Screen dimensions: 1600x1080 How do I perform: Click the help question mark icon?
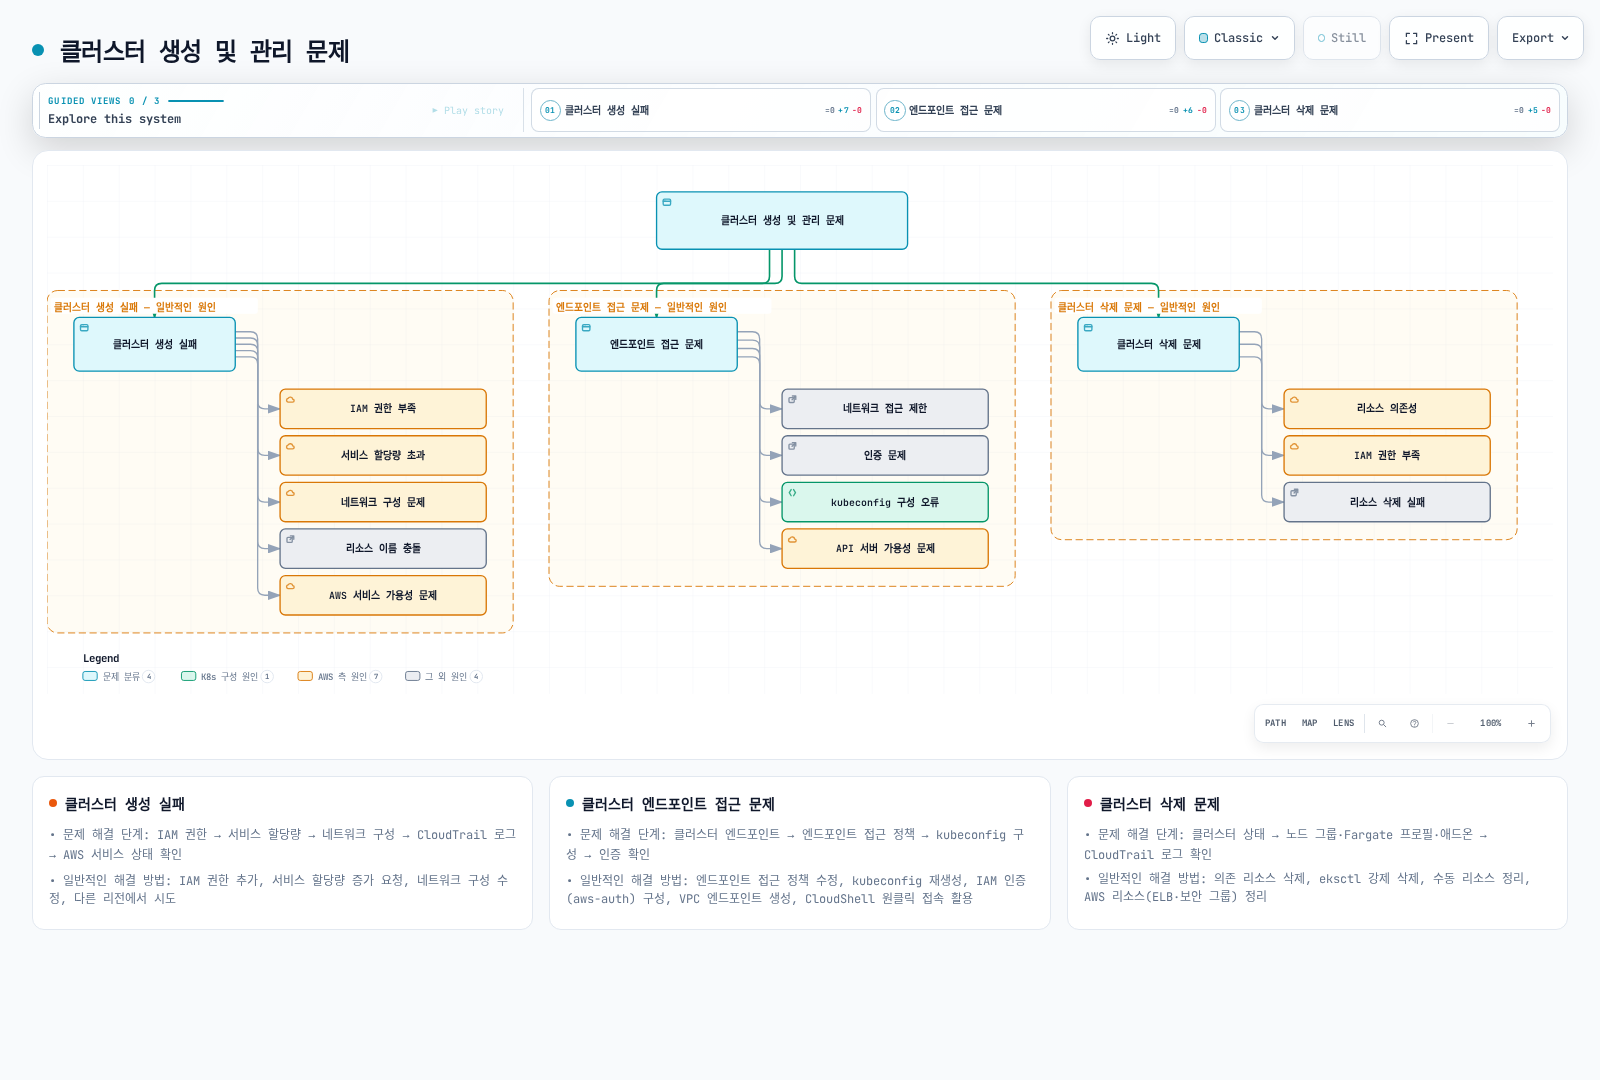[x=1414, y=723]
